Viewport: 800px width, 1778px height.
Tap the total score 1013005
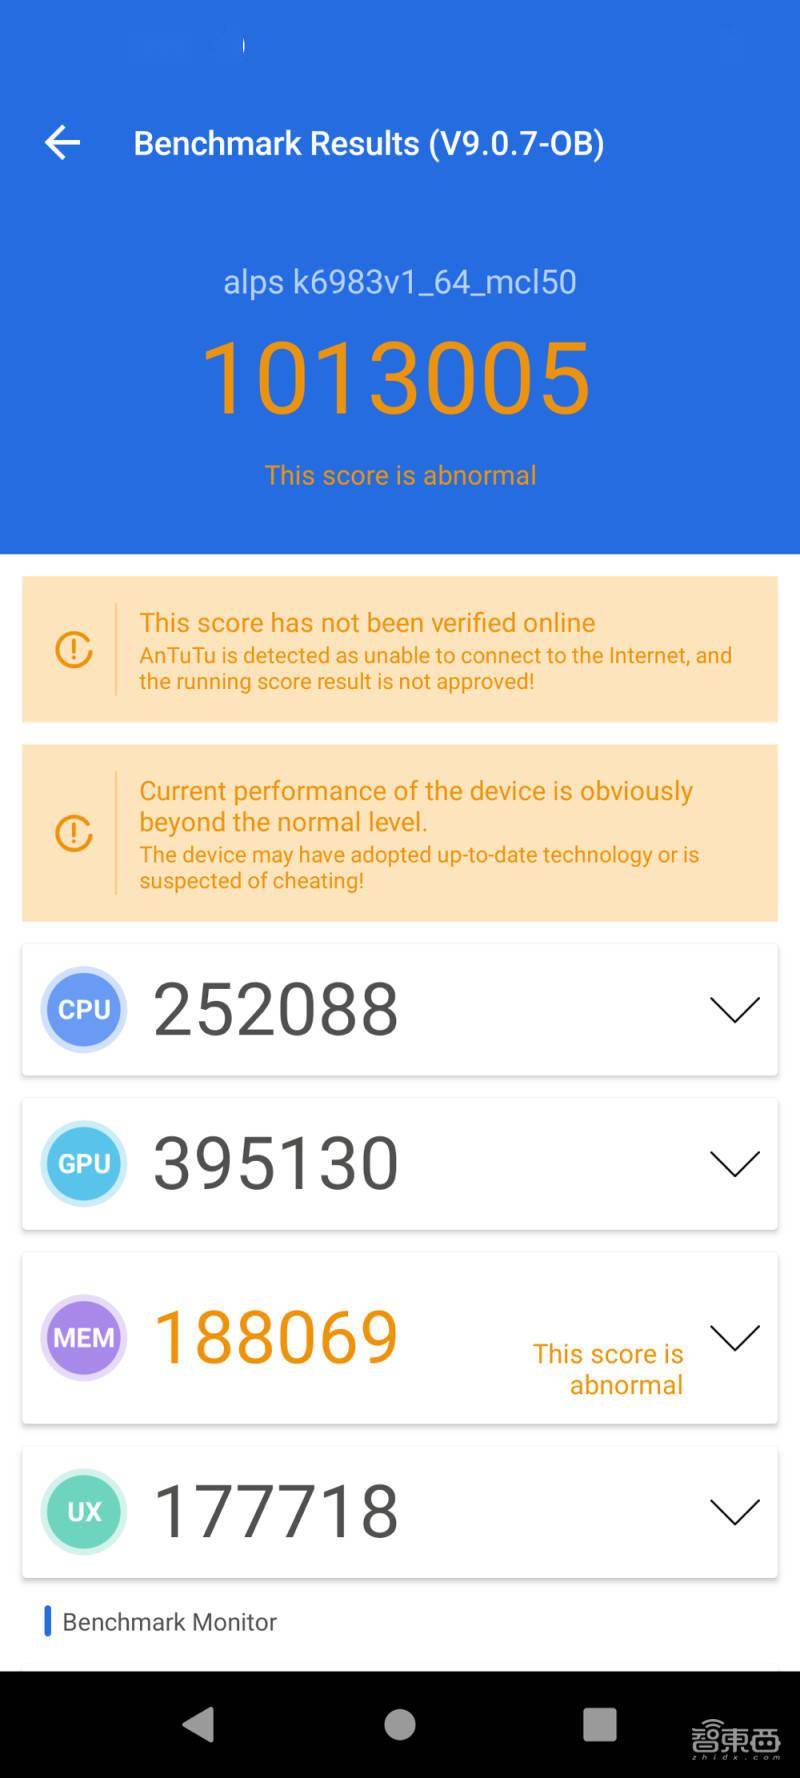[x=396, y=377]
